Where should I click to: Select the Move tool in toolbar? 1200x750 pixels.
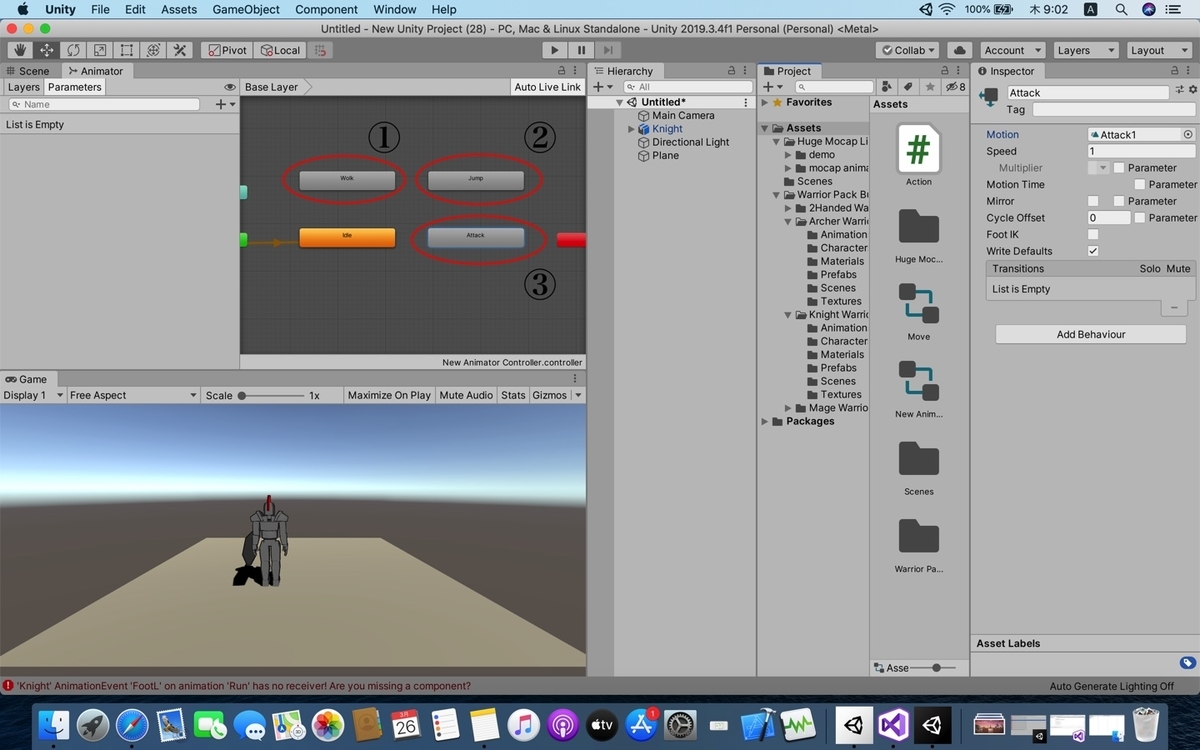pyautogui.click(x=47, y=50)
